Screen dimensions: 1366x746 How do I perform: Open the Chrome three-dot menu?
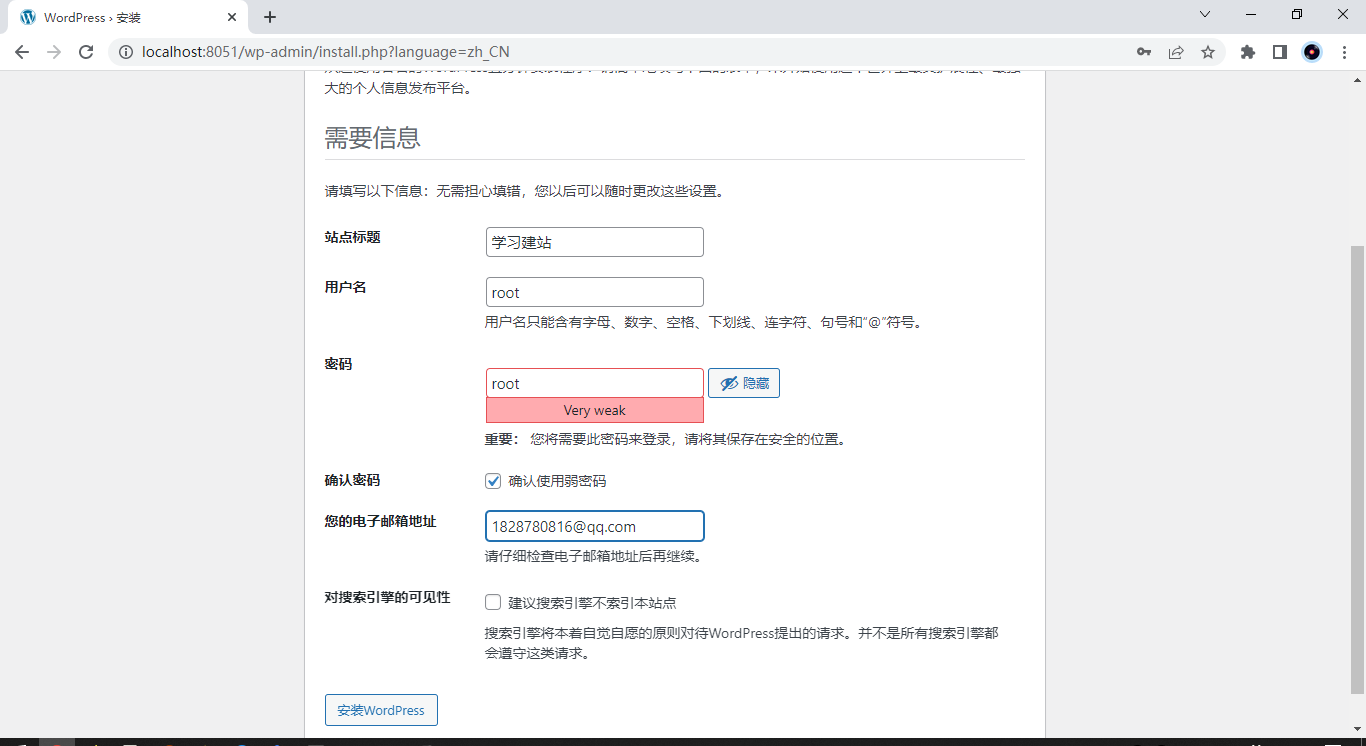1344,52
